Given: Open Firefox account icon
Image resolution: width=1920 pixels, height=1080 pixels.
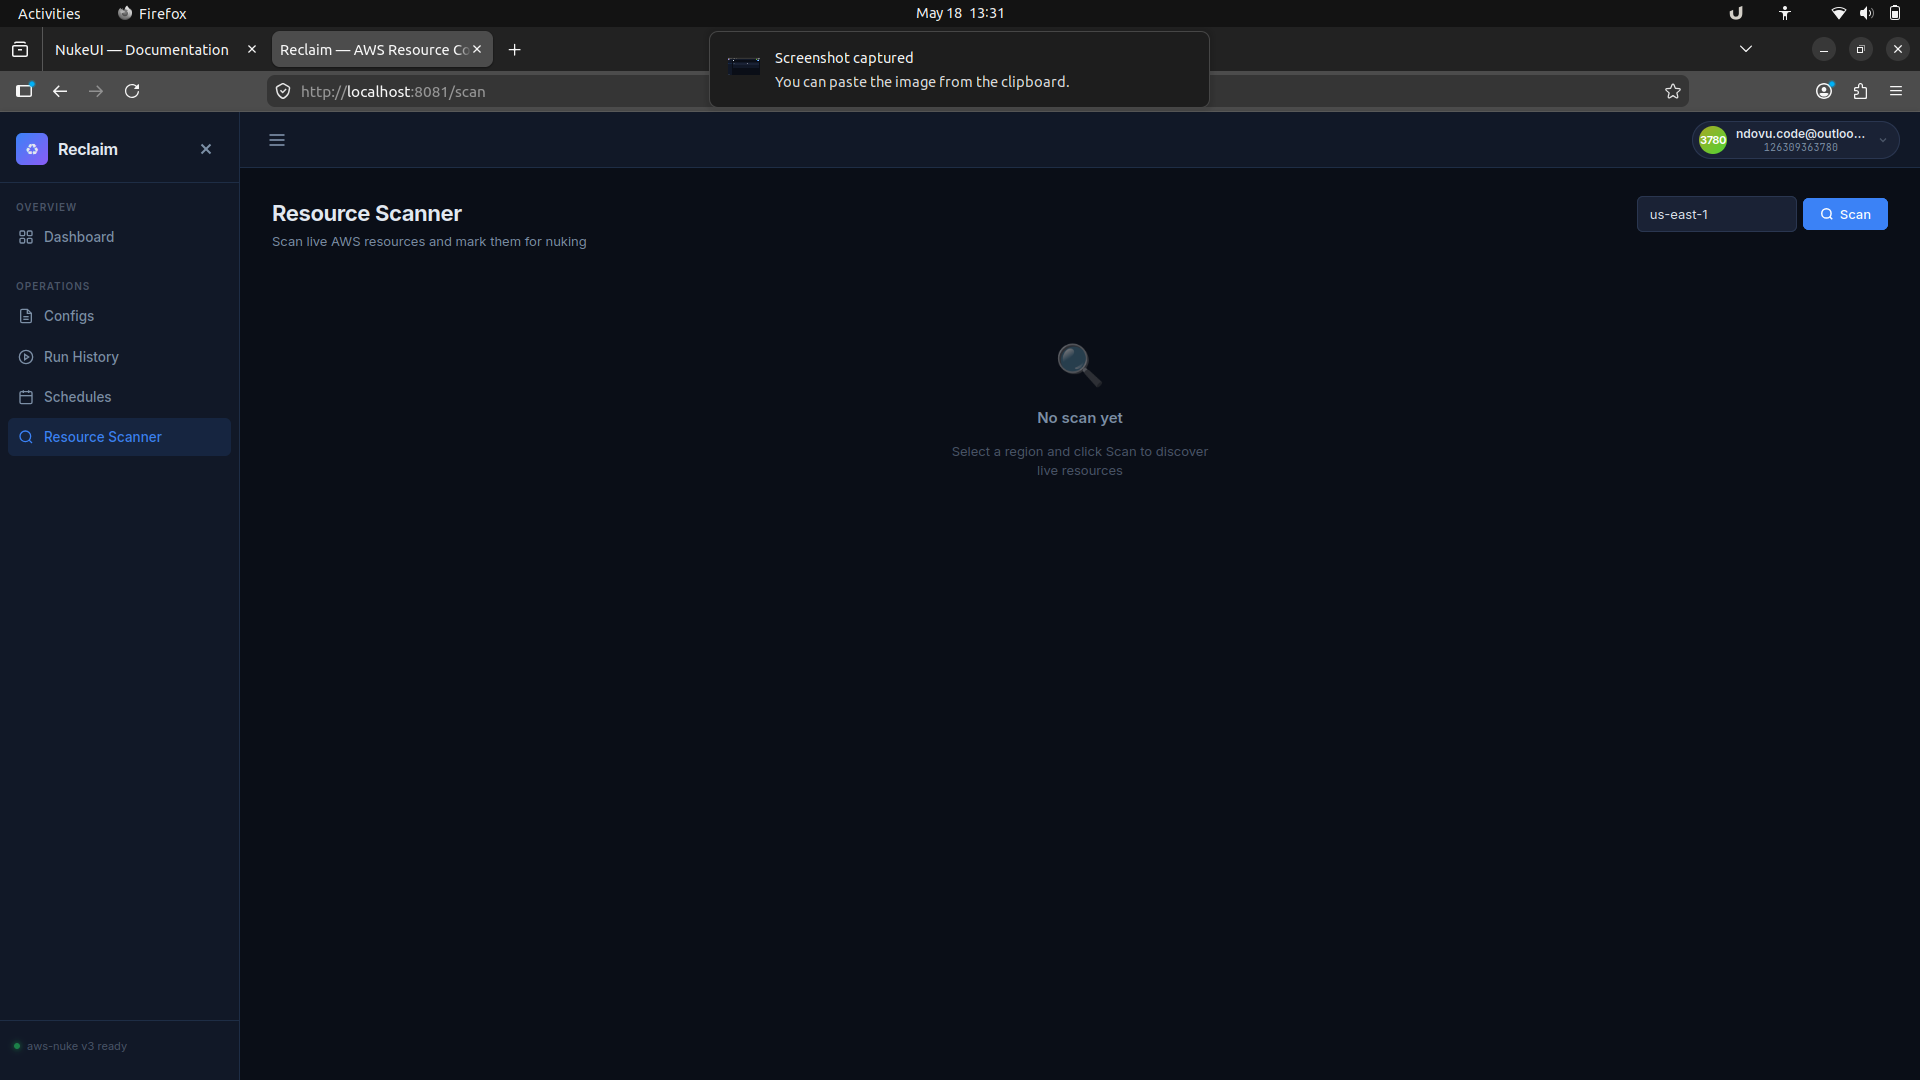Looking at the screenshot, I should pyautogui.click(x=1824, y=91).
